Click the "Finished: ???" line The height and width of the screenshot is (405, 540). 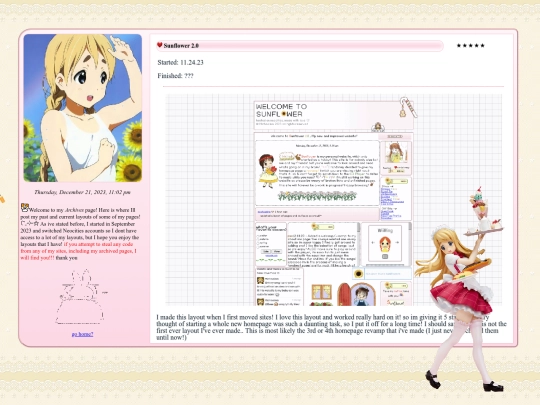point(175,76)
